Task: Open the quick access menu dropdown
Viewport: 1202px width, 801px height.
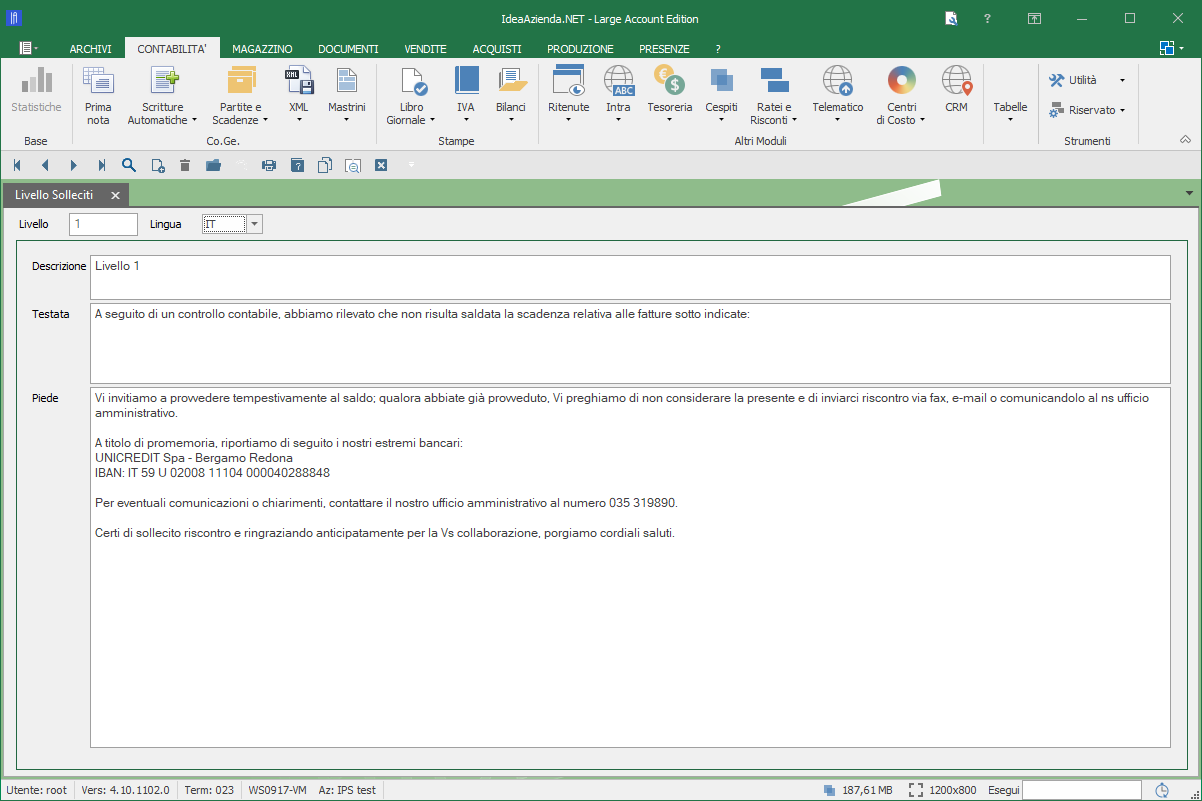Action: coord(28,48)
